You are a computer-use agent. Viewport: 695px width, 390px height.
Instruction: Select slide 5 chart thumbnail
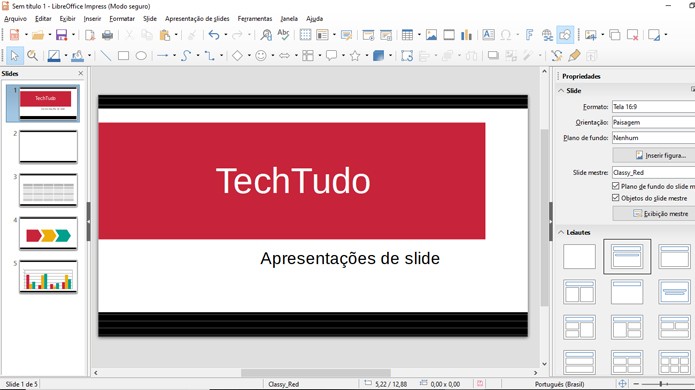pyautogui.click(x=48, y=277)
